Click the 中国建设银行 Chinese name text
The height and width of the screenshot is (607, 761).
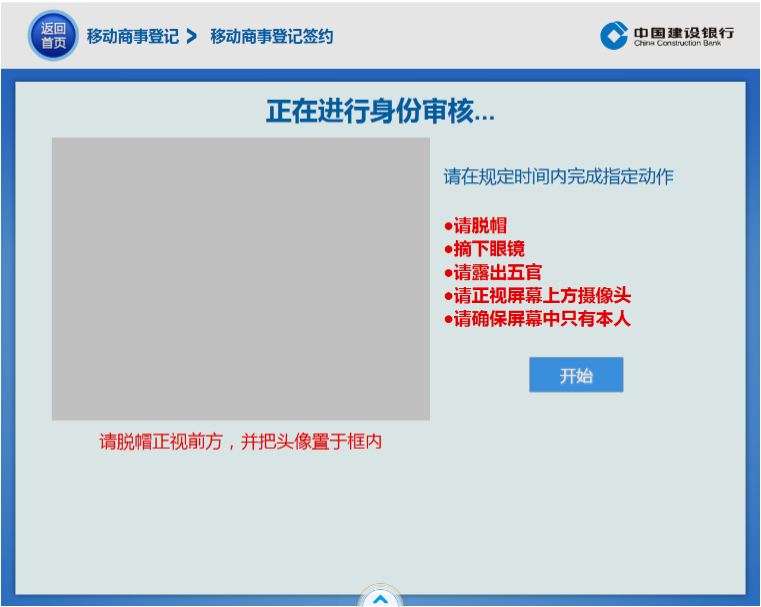(683, 31)
